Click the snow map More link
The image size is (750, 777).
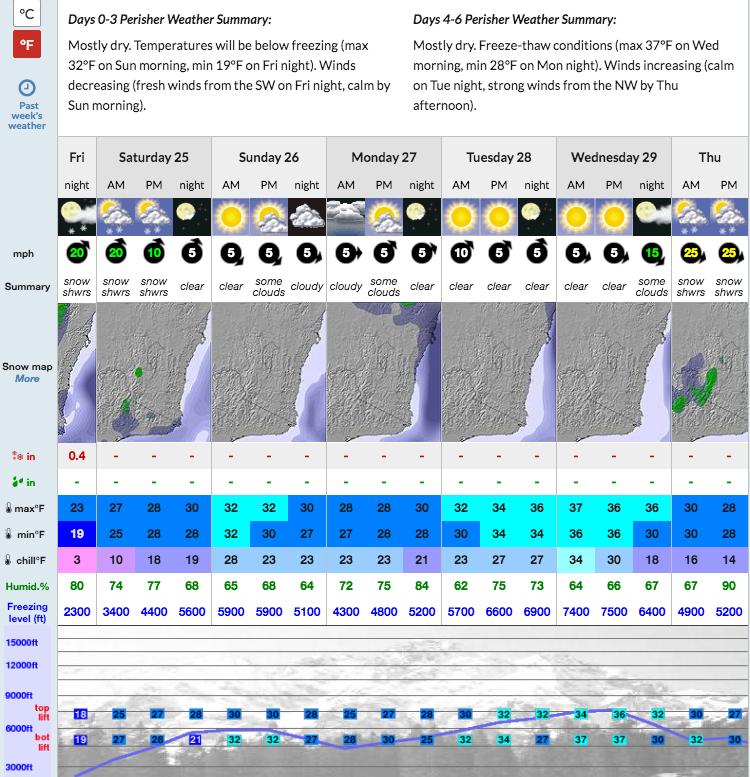[x=27, y=379]
